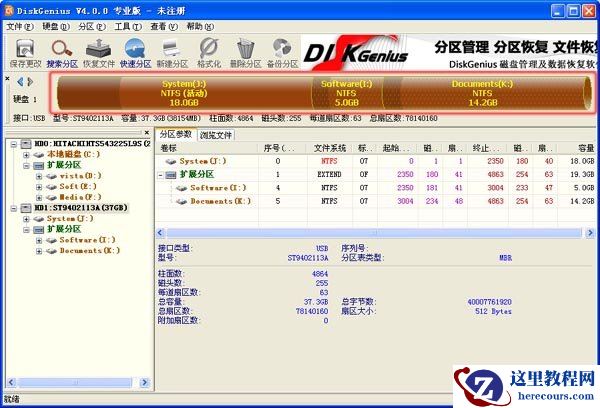
Task: Select vista(D:) in the disk tree
Action: coord(80,176)
